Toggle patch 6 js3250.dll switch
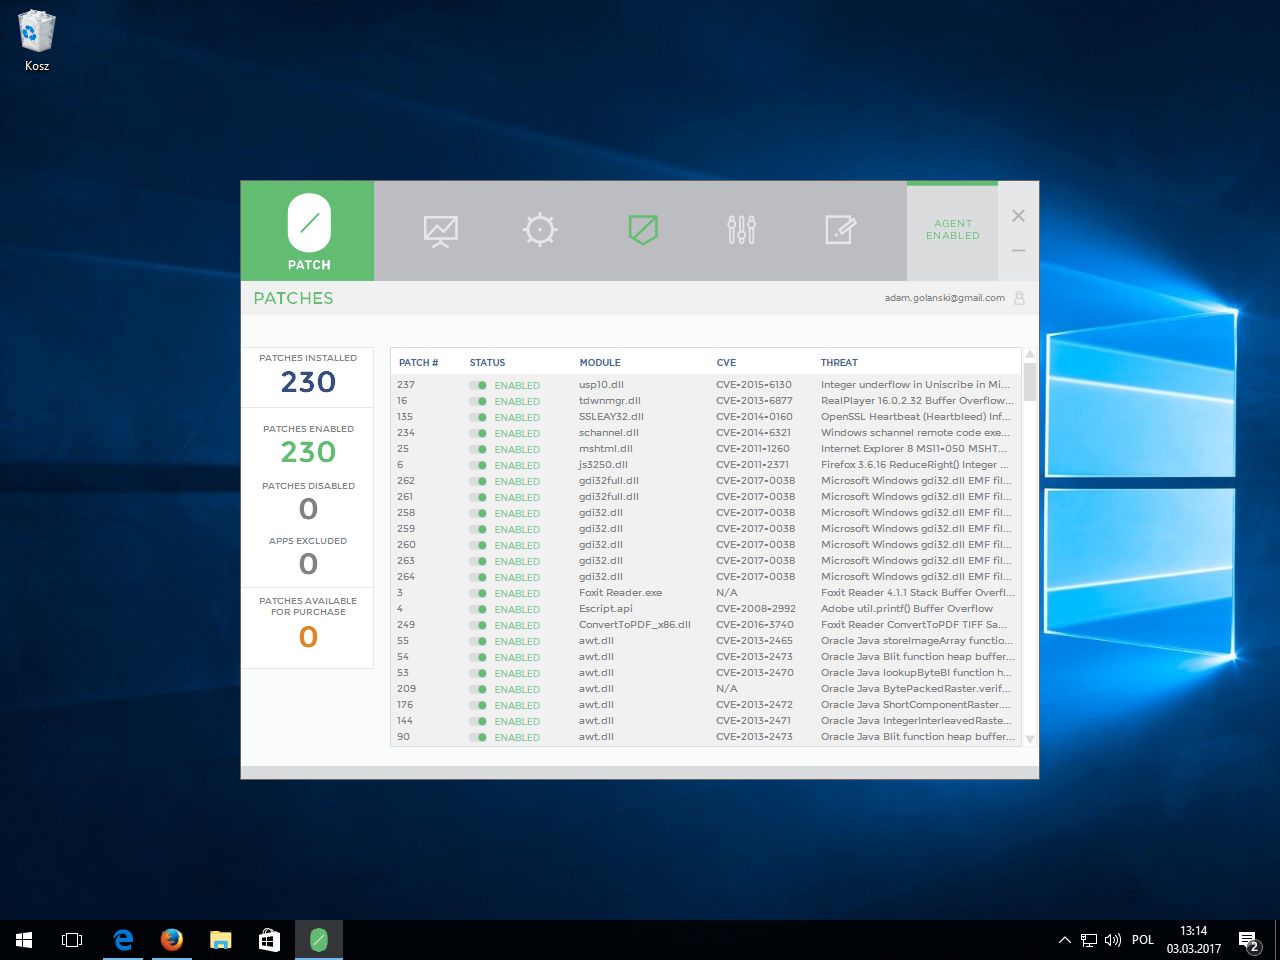Image resolution: width=1280 pixels, height=960 pixels. pyautogui.click(x=478, y=465)
